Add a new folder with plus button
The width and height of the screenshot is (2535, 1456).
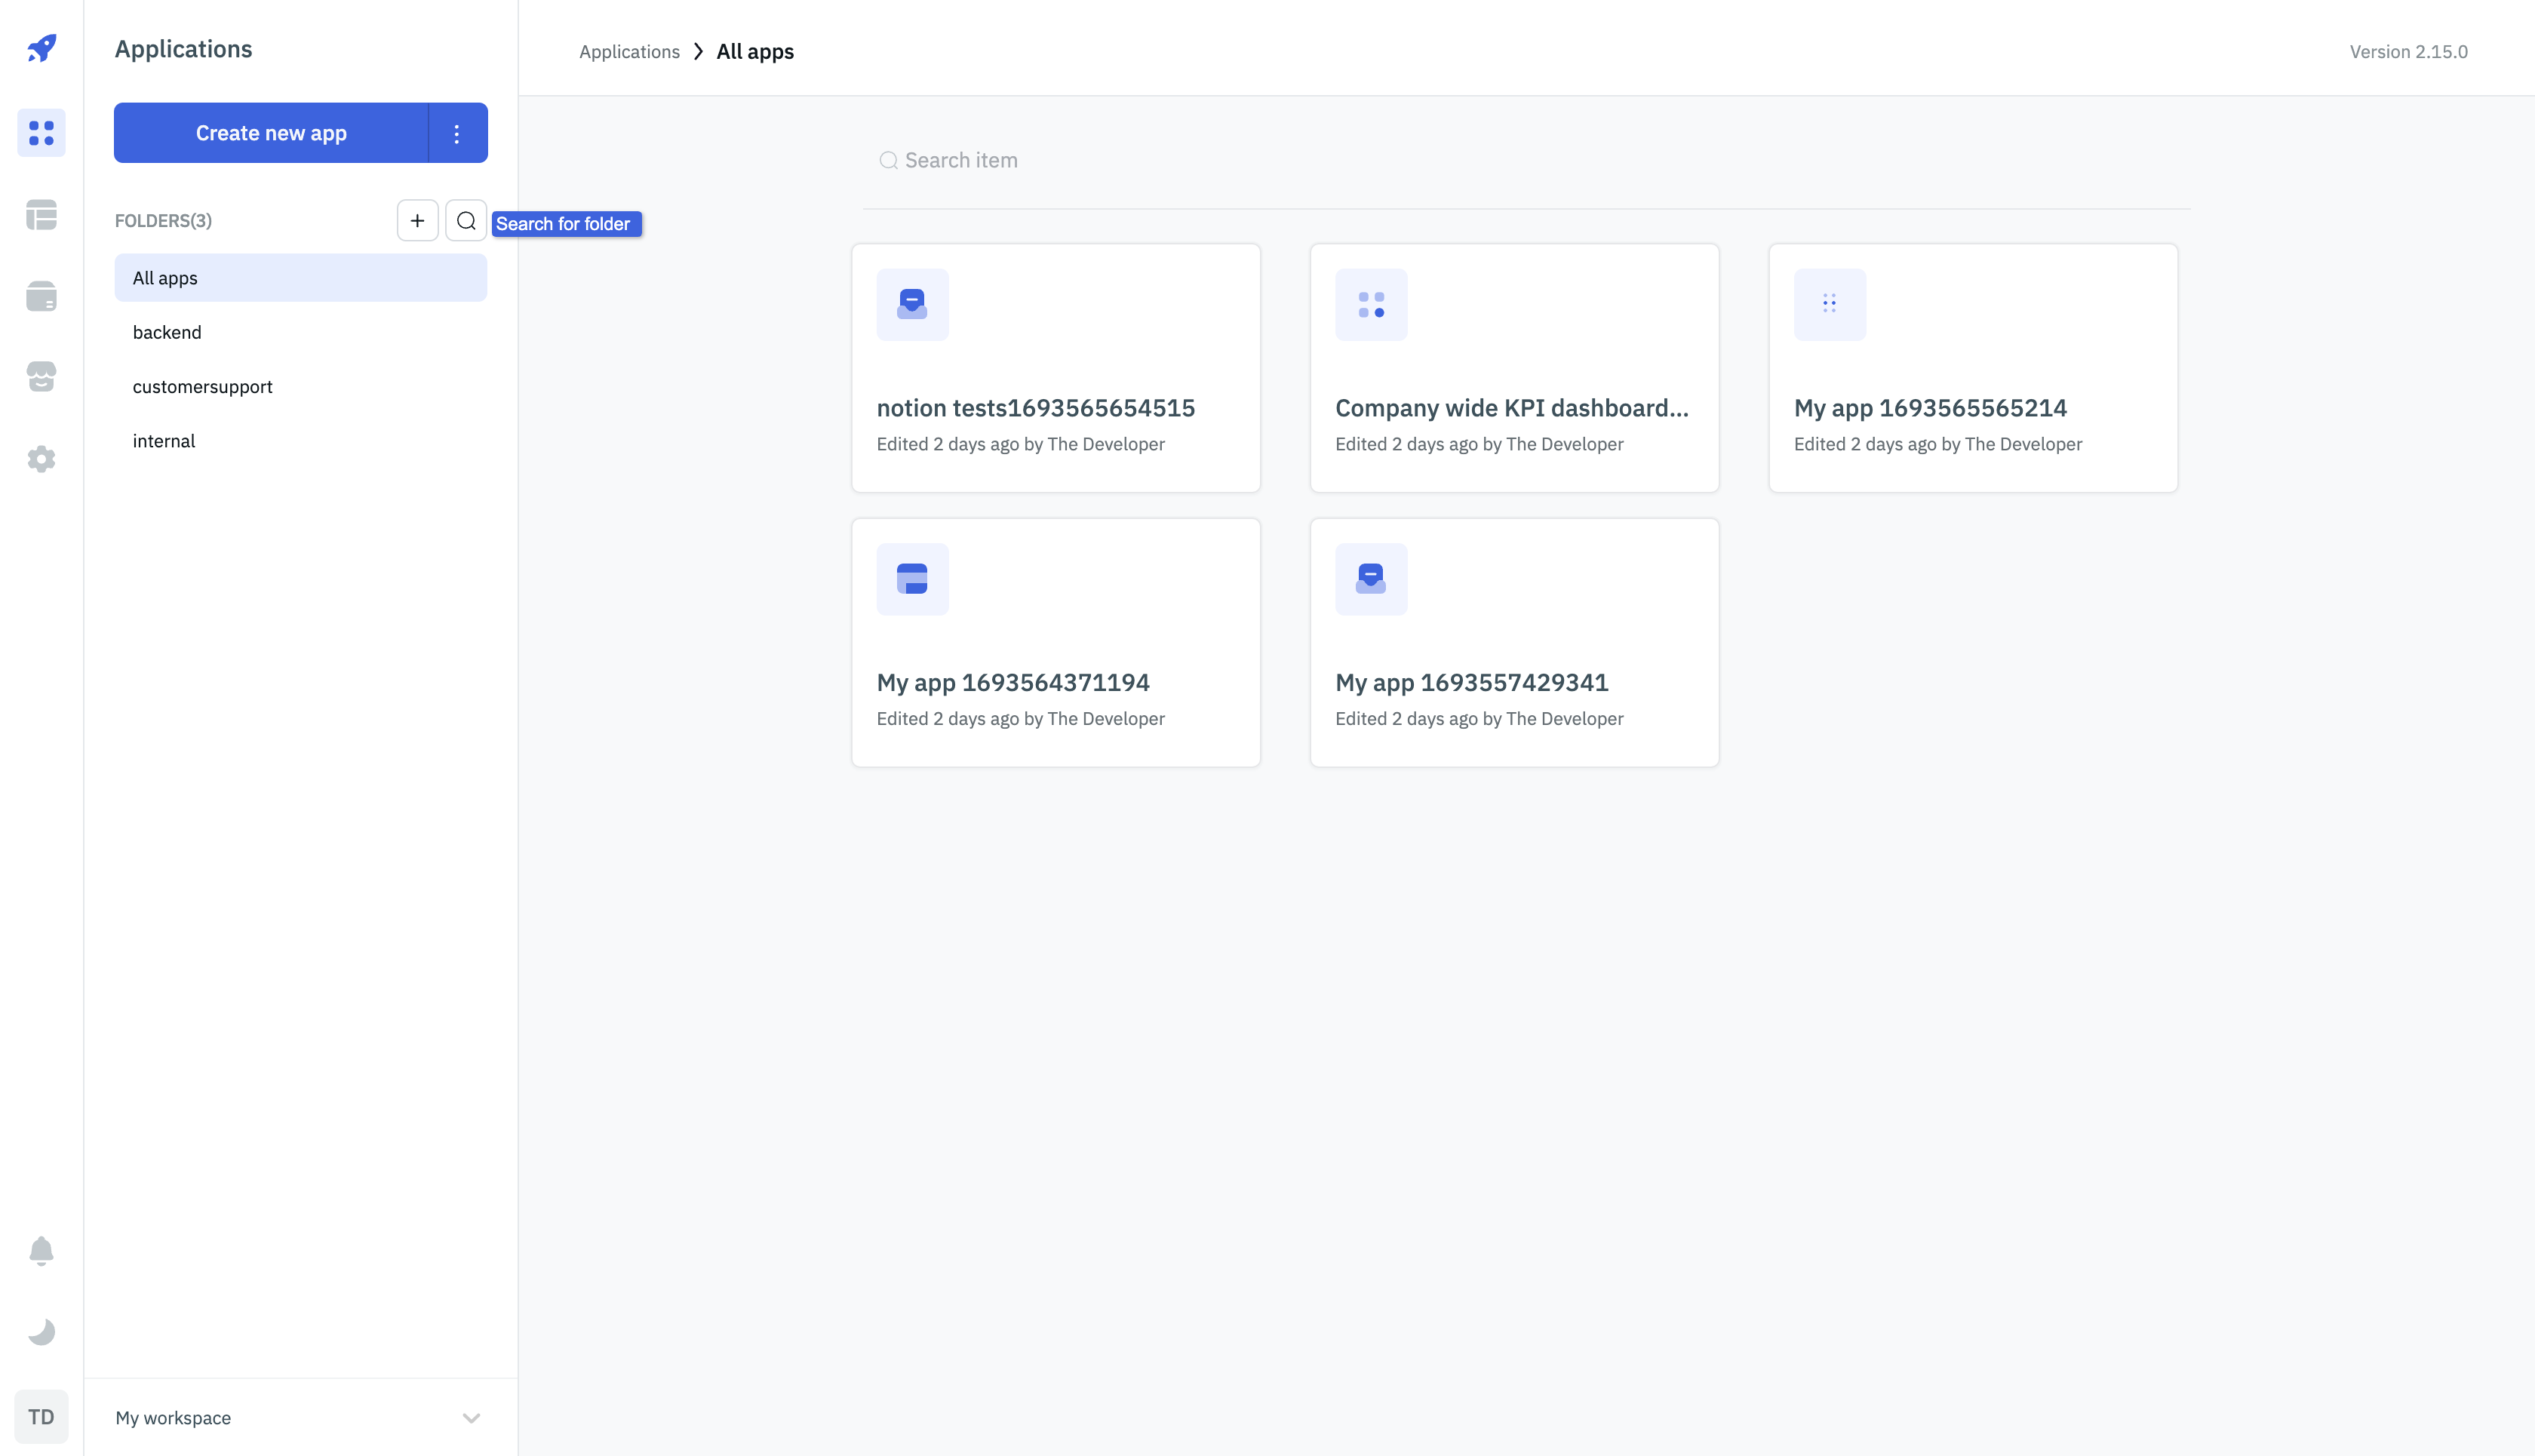coord(417,220)
